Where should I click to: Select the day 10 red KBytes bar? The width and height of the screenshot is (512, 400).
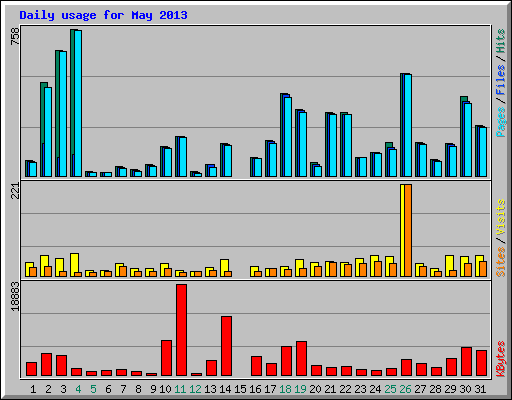(x=166, y=358)
